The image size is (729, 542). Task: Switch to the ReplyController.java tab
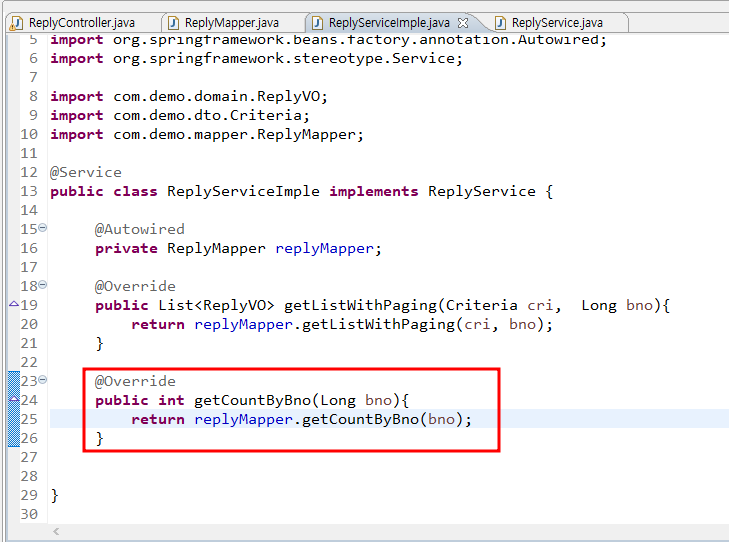point(81,23)
